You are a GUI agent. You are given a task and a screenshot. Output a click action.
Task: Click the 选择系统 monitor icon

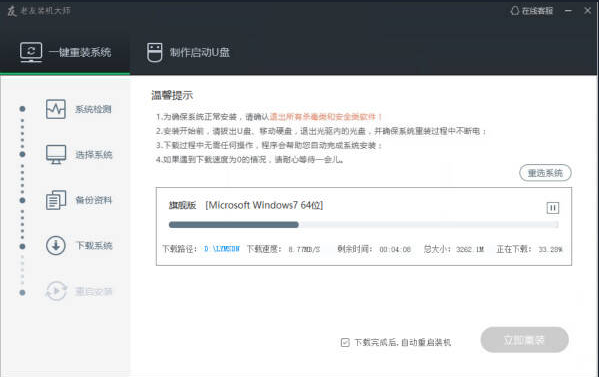(56, 154)
